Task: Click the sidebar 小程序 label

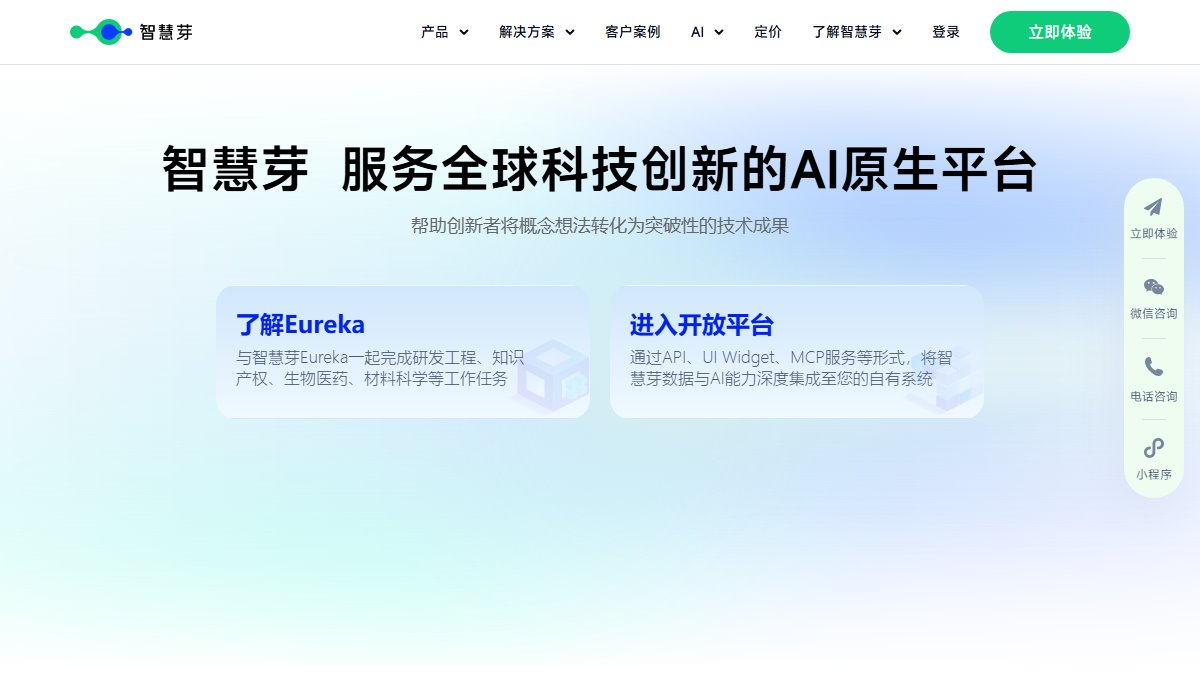Action: coord(1154,476)
